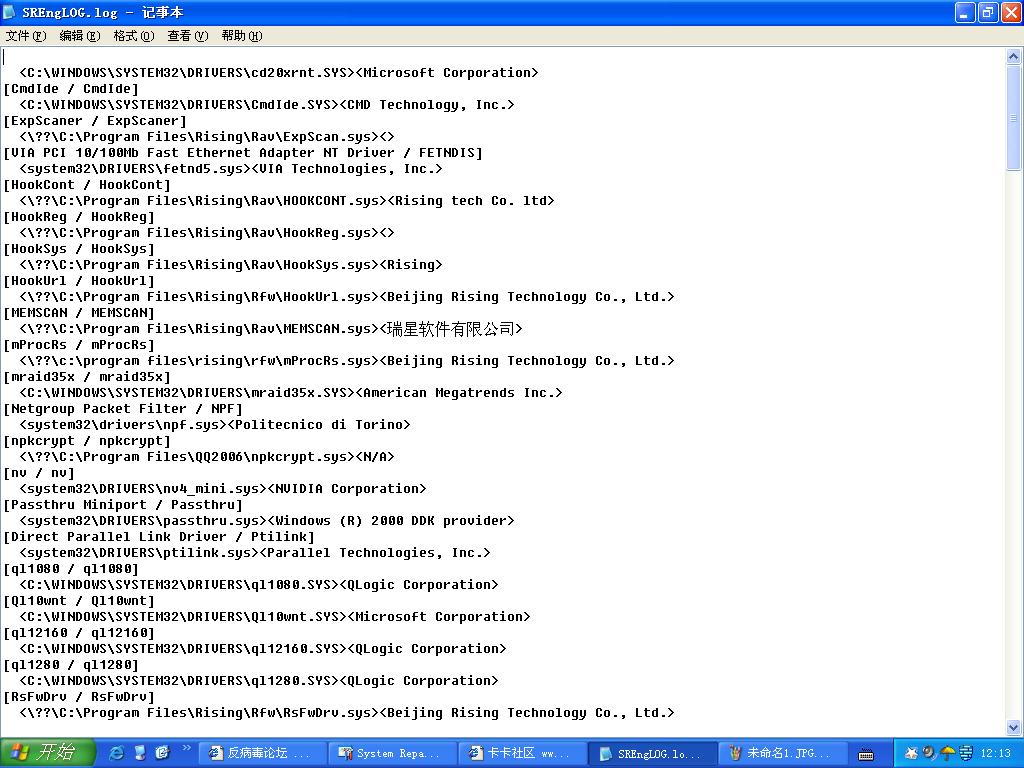Image resolution: width=1024 pixels, height=768 pixels.
Task: Click the mProcRs.sys path line
Action: 347,360
